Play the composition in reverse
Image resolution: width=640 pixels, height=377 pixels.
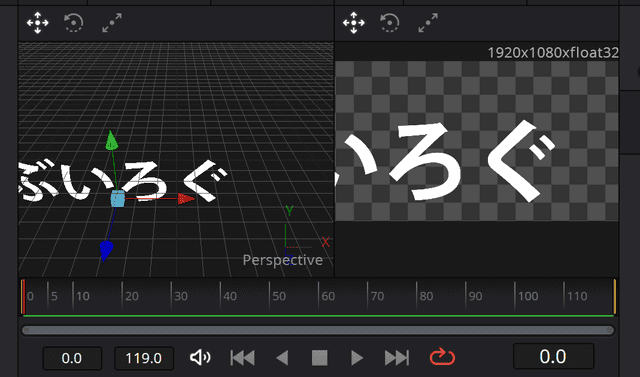click(282, 358)
